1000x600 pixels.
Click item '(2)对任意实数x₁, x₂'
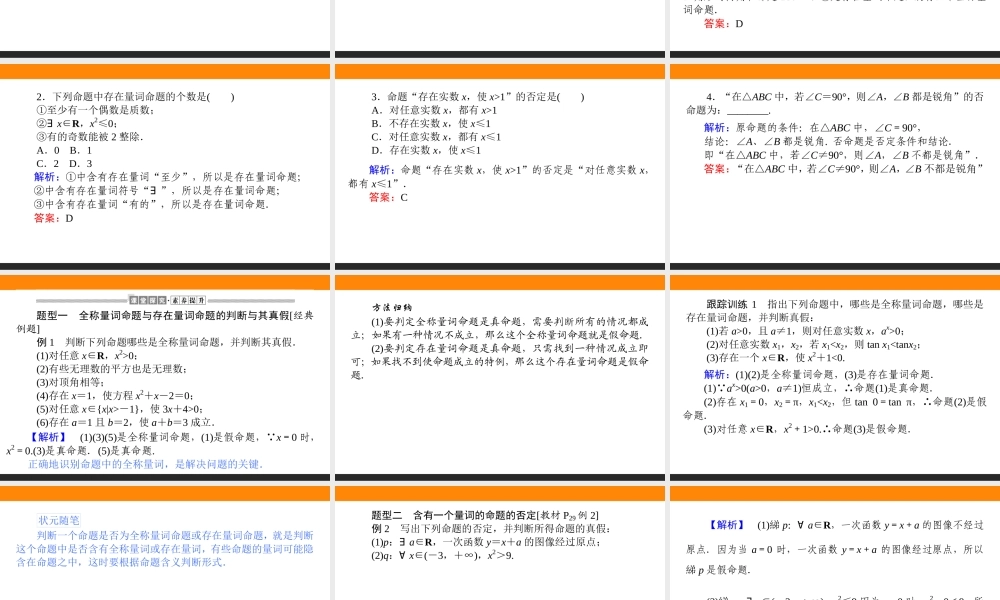pyautogui.click(x=813, y=345)
